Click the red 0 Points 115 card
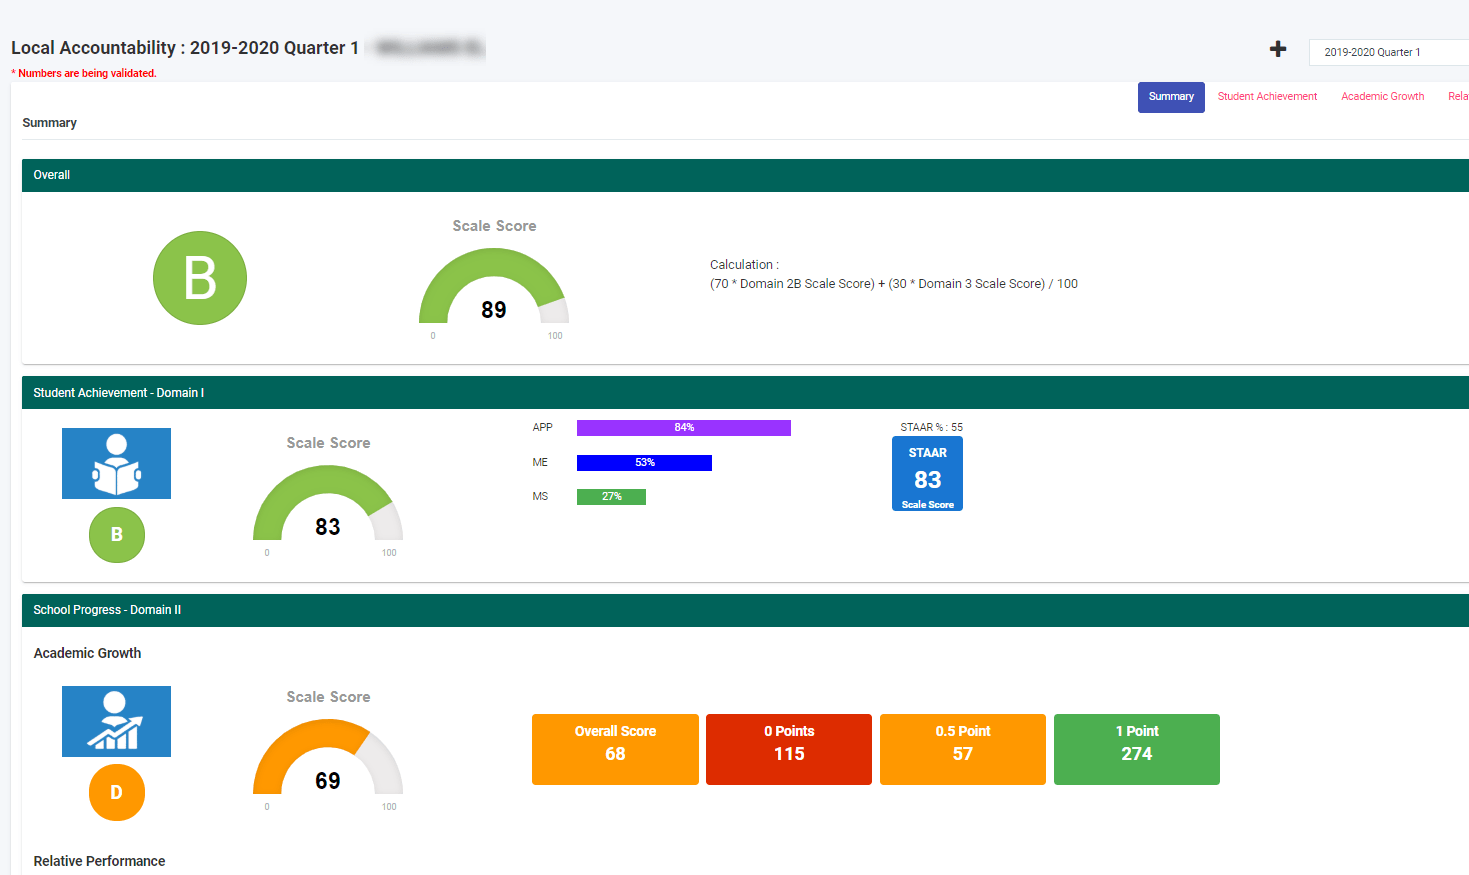This screenshot has height=875, width=1469. coord(789,749)
